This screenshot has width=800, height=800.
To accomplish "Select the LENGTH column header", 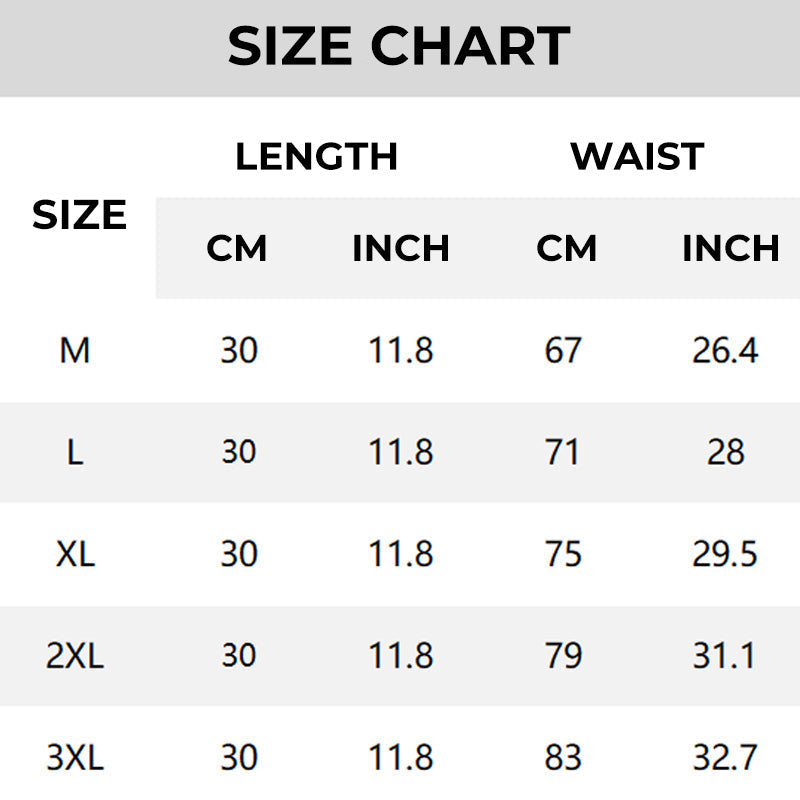I will tap(316, 157).
